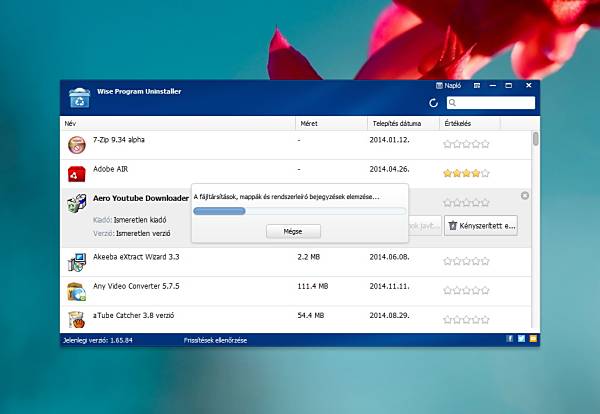The height and width of the screenshot is (414, 600).
Task: Click the program list scrollbar thumb
Action: pyautogui.click(x=536, y=139)
